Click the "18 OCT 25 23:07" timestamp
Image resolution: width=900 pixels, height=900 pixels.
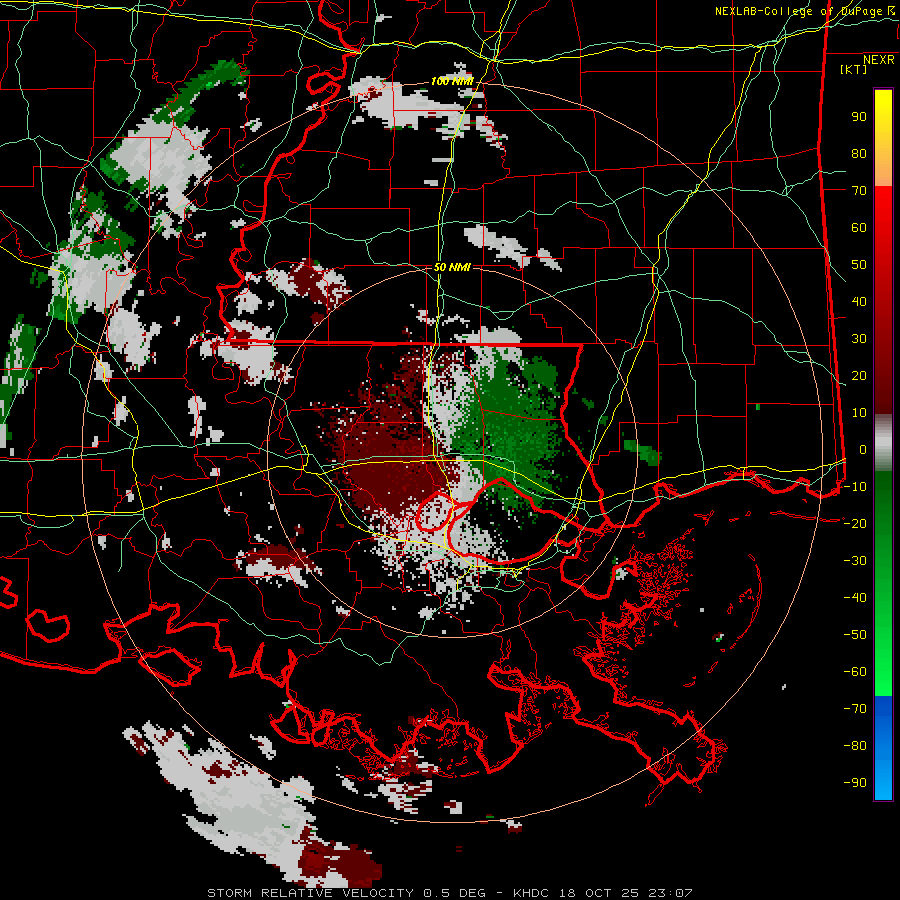(x=626, y=893)
